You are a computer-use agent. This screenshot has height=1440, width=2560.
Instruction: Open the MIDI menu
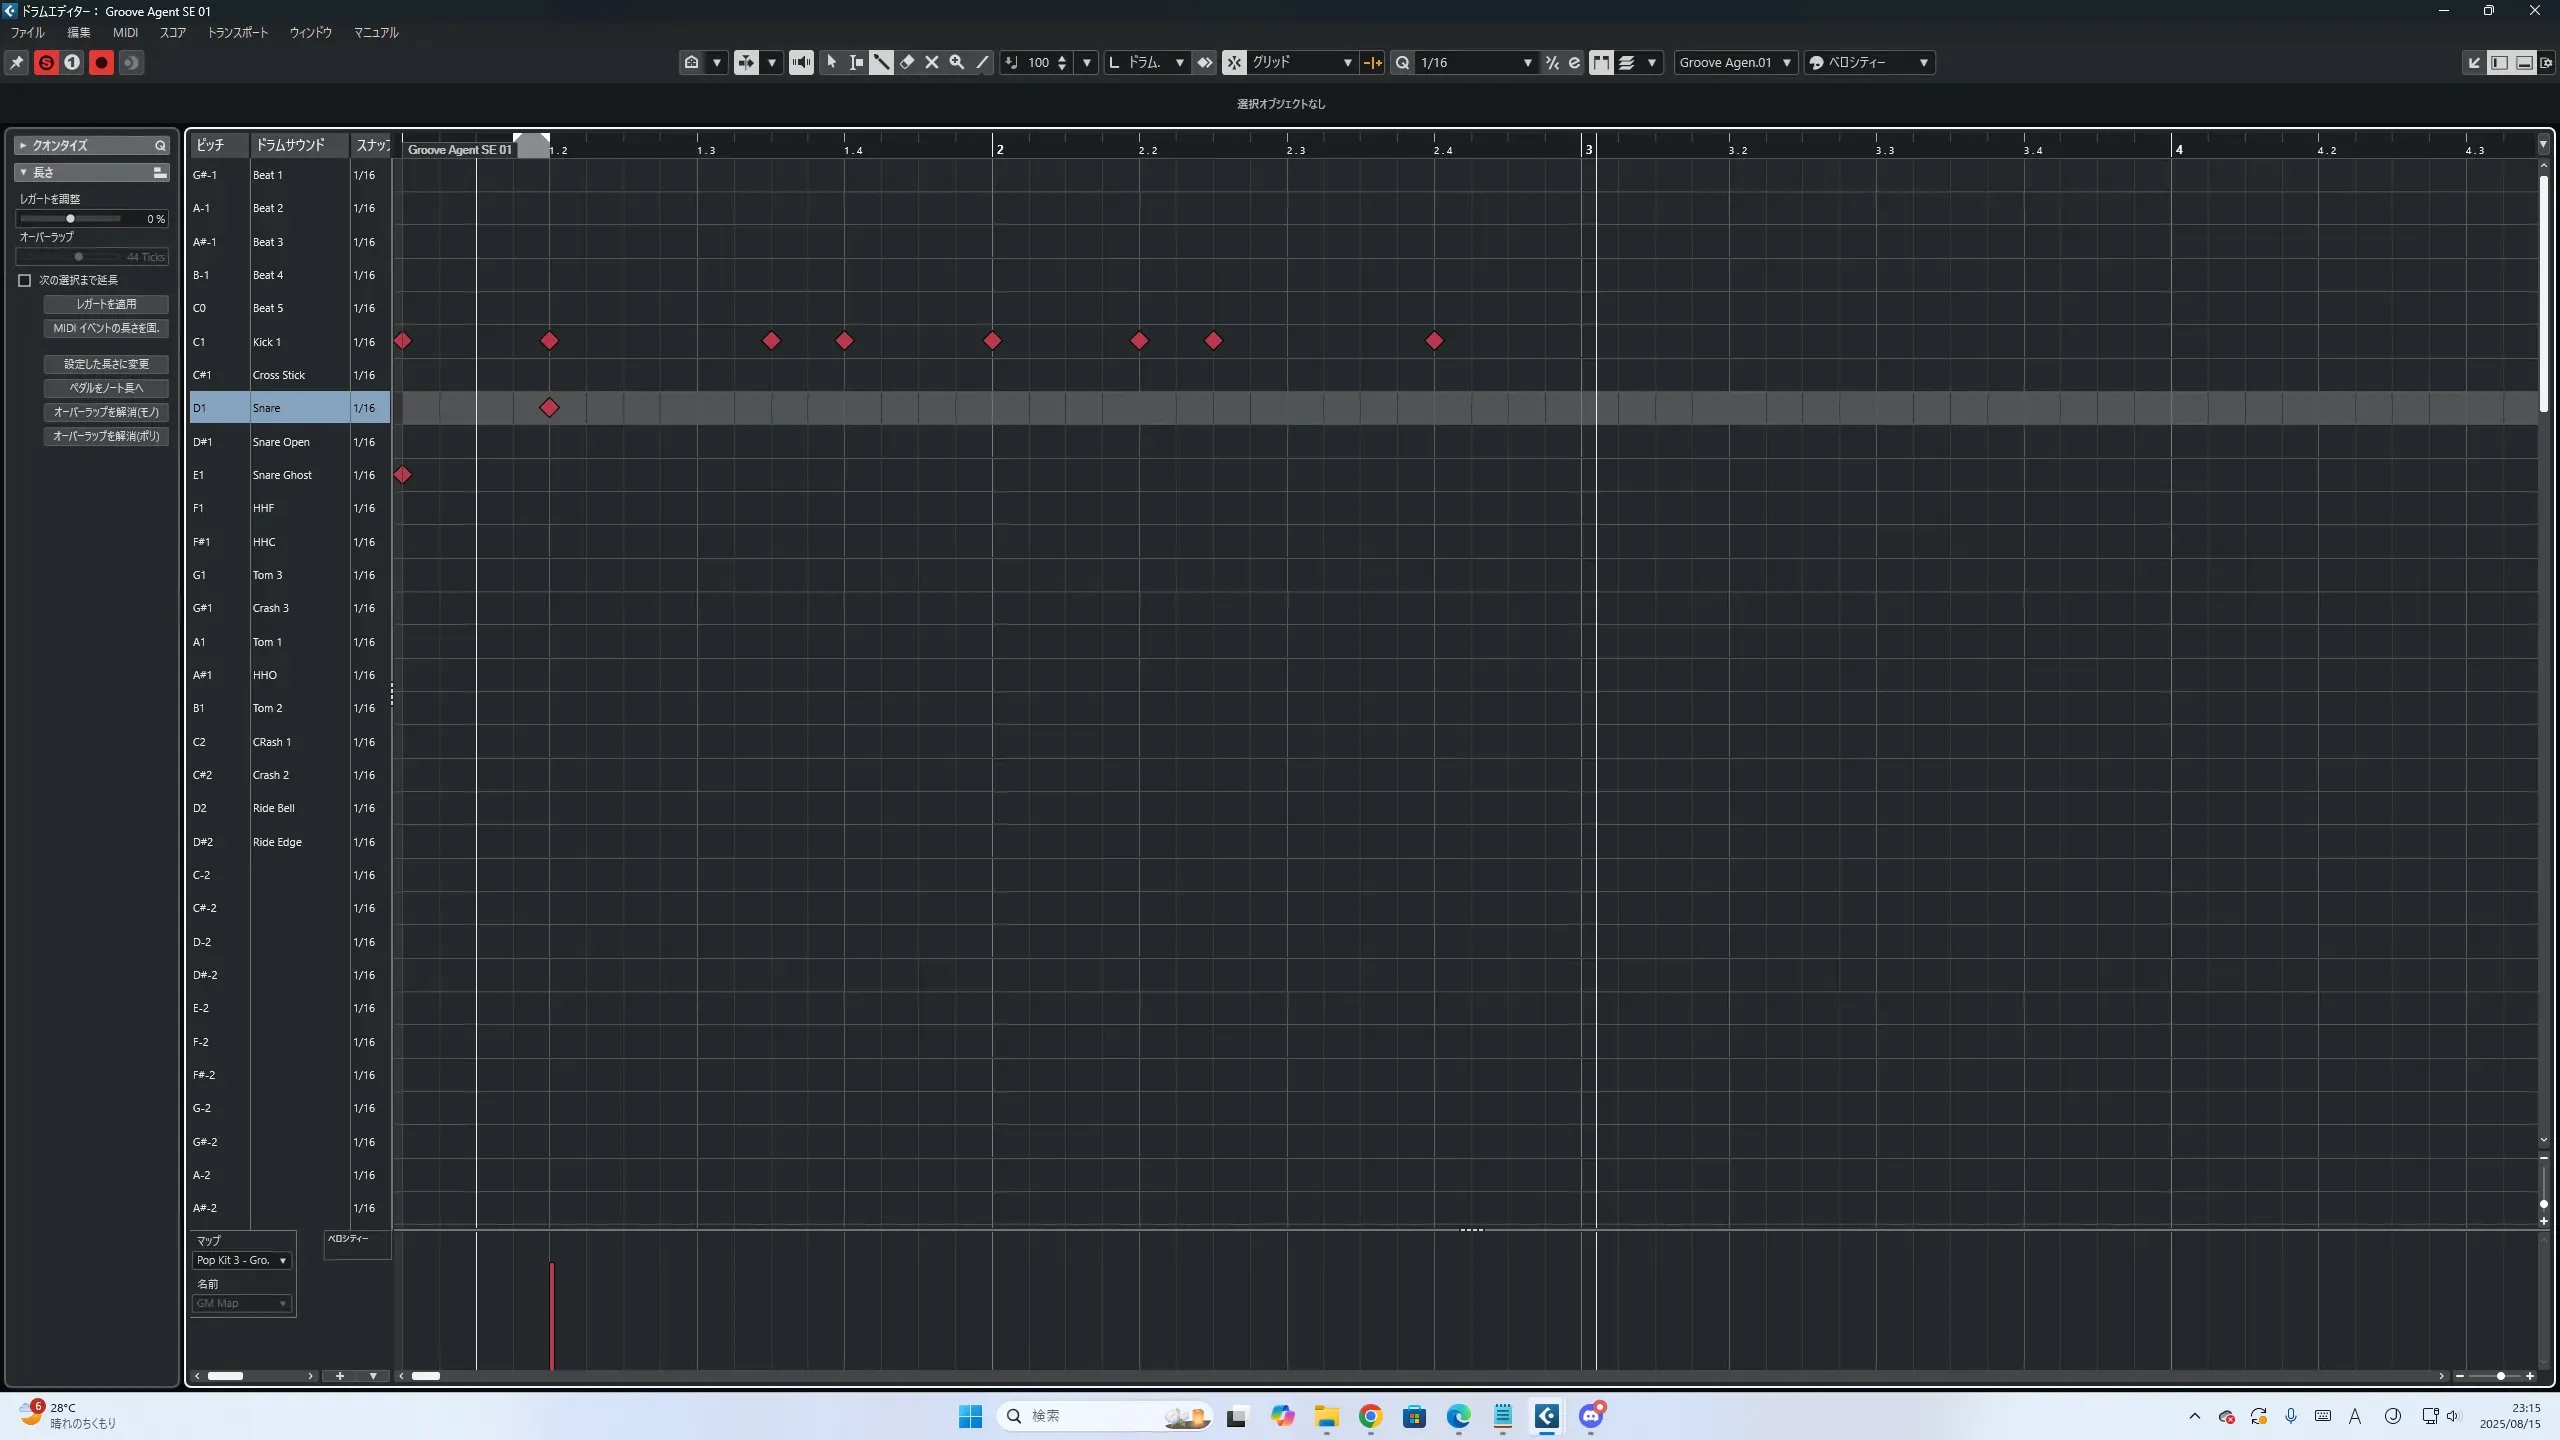coord(125,32)
